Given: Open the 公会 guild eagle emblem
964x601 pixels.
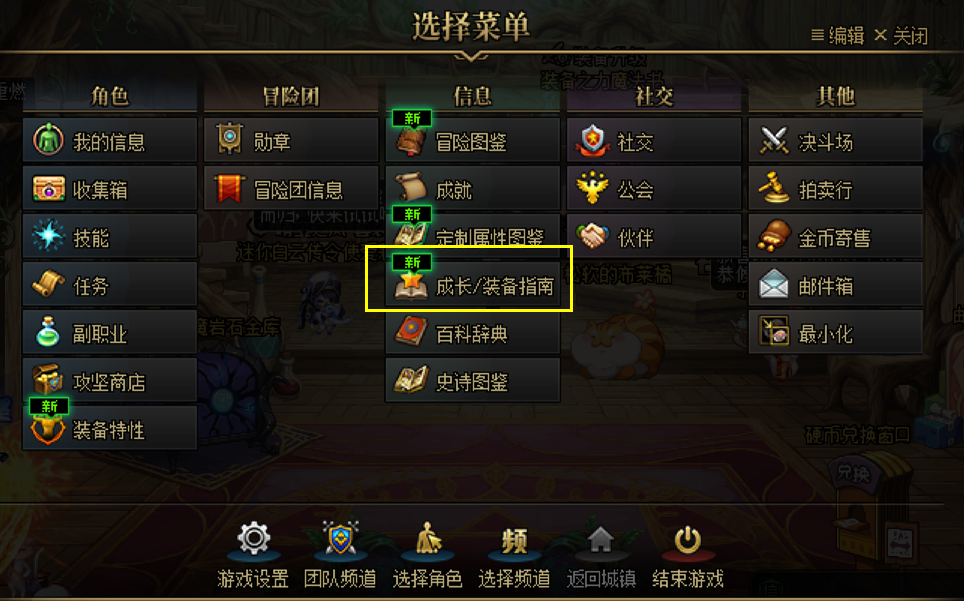Looking at the screenshot, I should tap(592, 188).
